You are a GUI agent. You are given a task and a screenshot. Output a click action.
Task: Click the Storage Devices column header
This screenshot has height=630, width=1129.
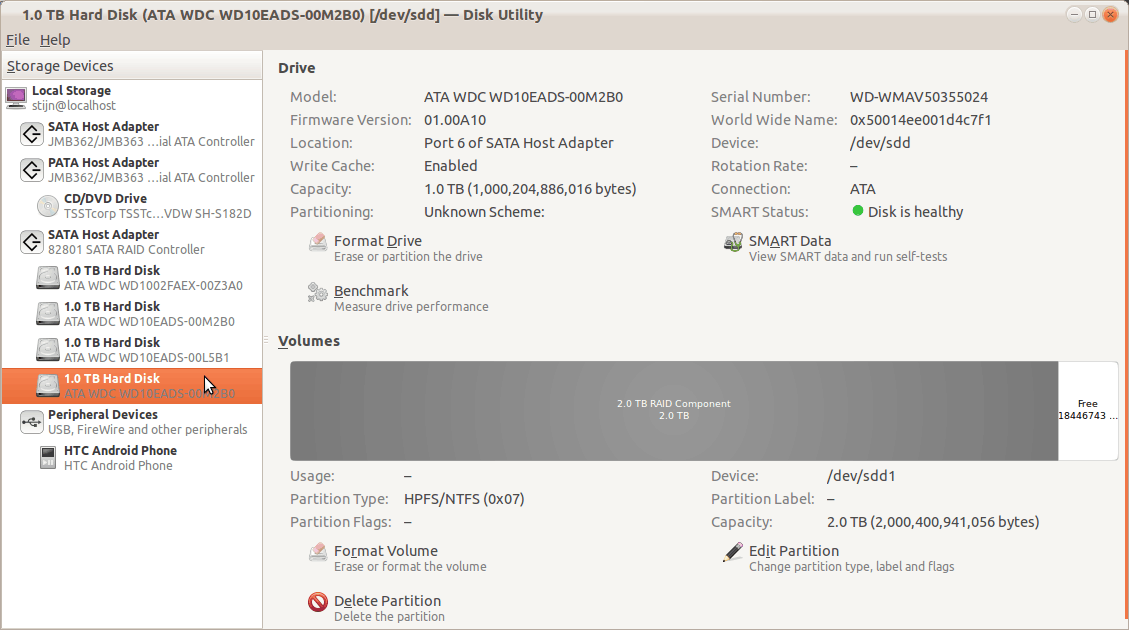coord(131,66)
